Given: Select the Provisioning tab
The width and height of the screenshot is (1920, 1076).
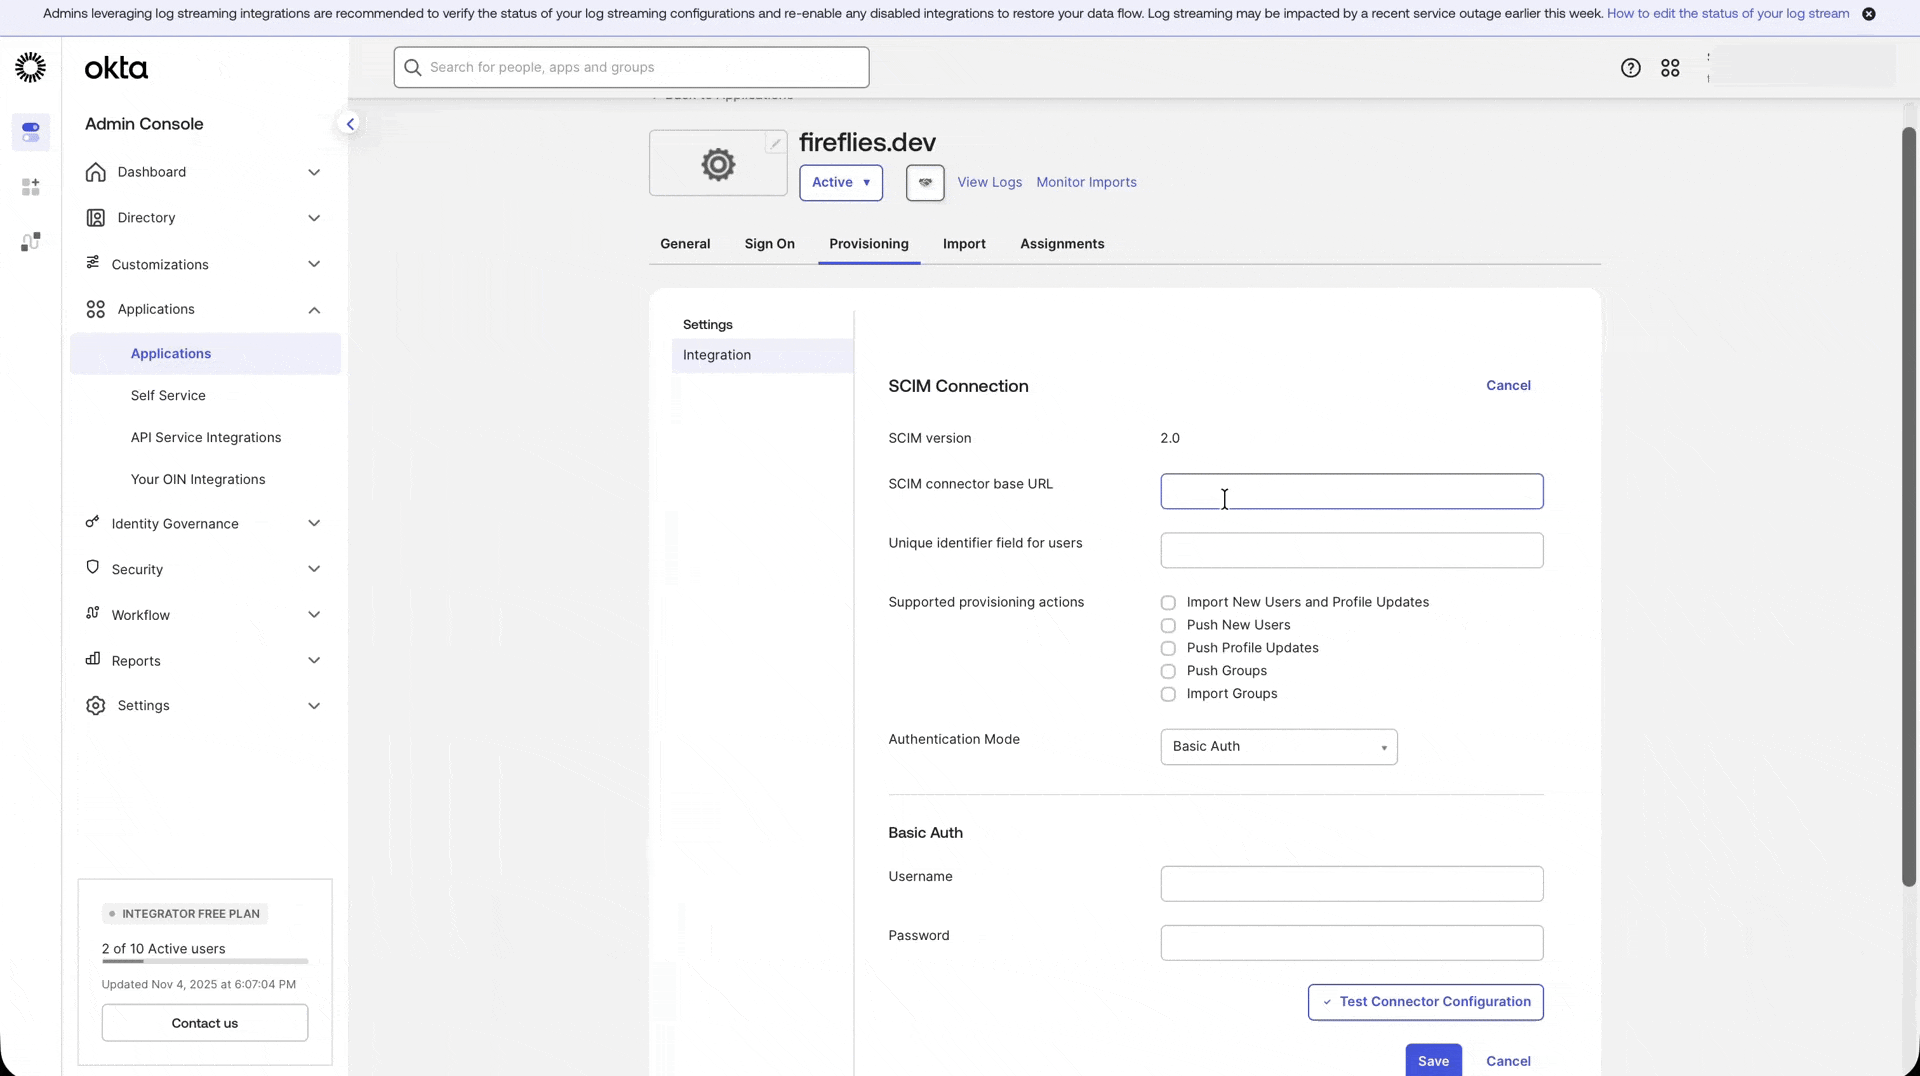Looking at the screenshot, I should point(869,244).
